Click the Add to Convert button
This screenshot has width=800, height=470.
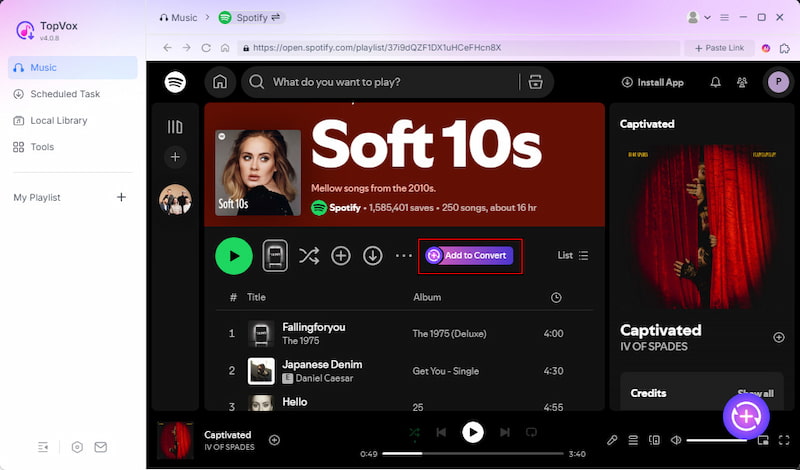click(469, 255)
